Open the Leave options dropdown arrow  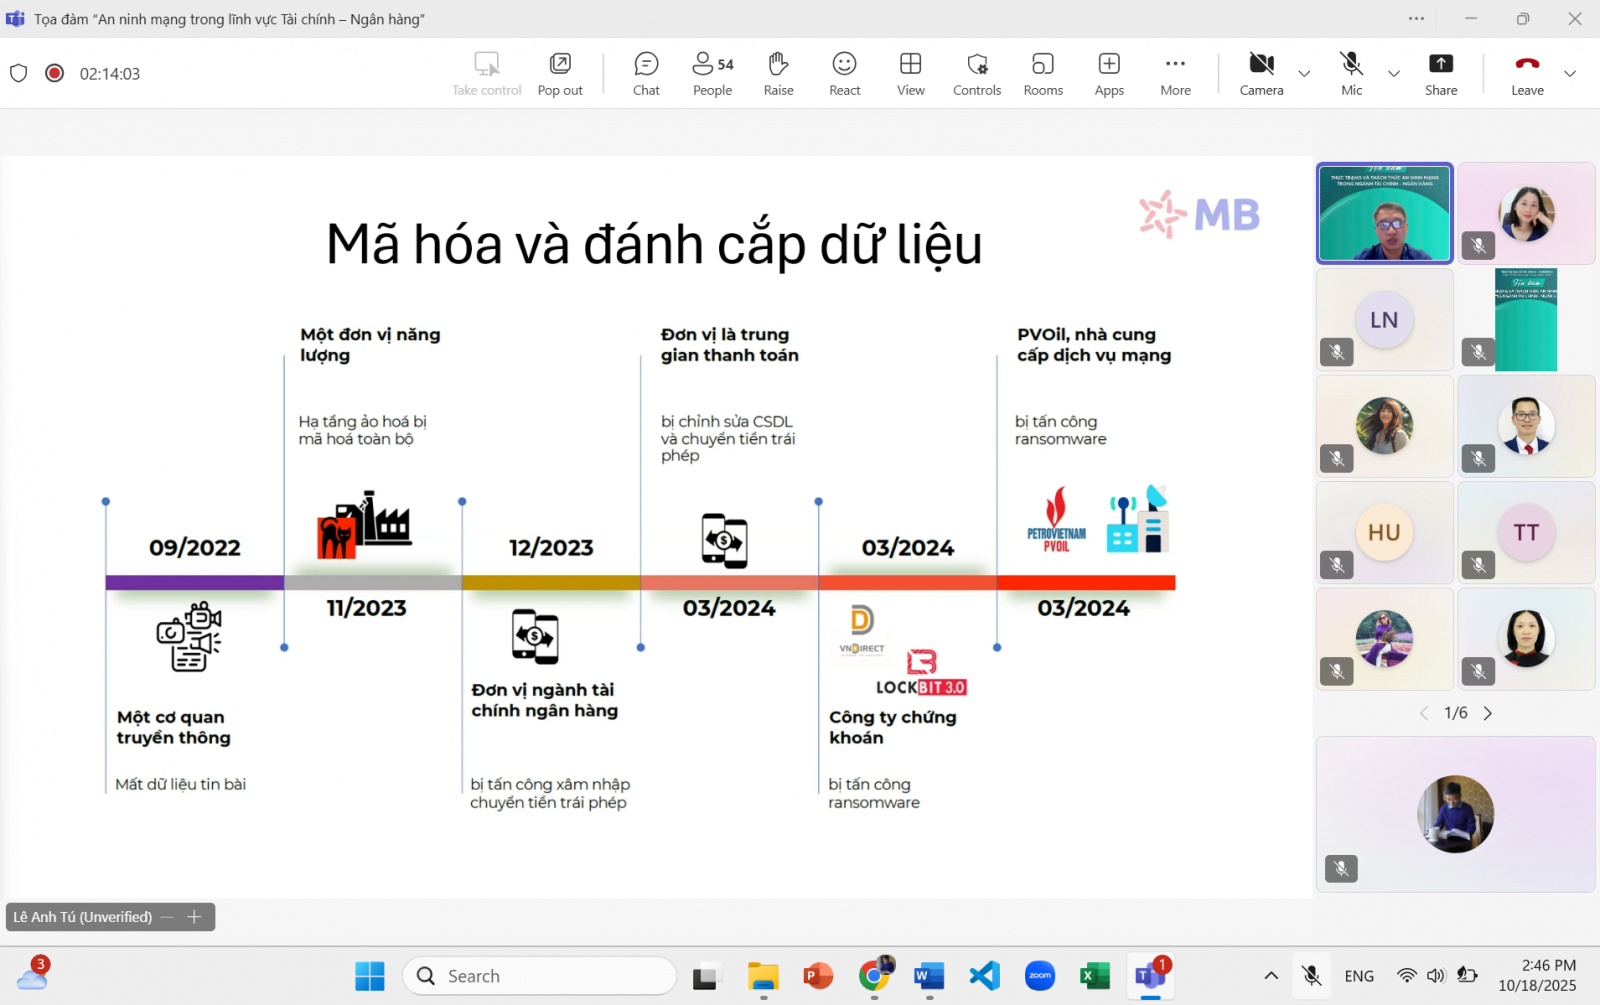(x=1570, y=74)
